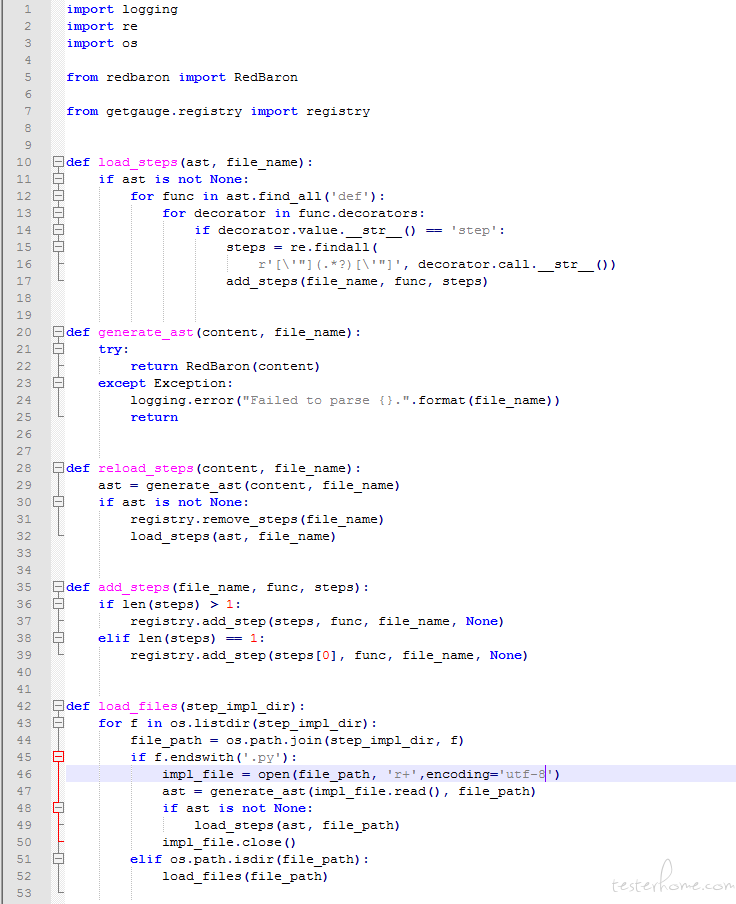Collapse the reload_steps function fold at line 28
Screen dimensions: 736x904
coord(58,468)
